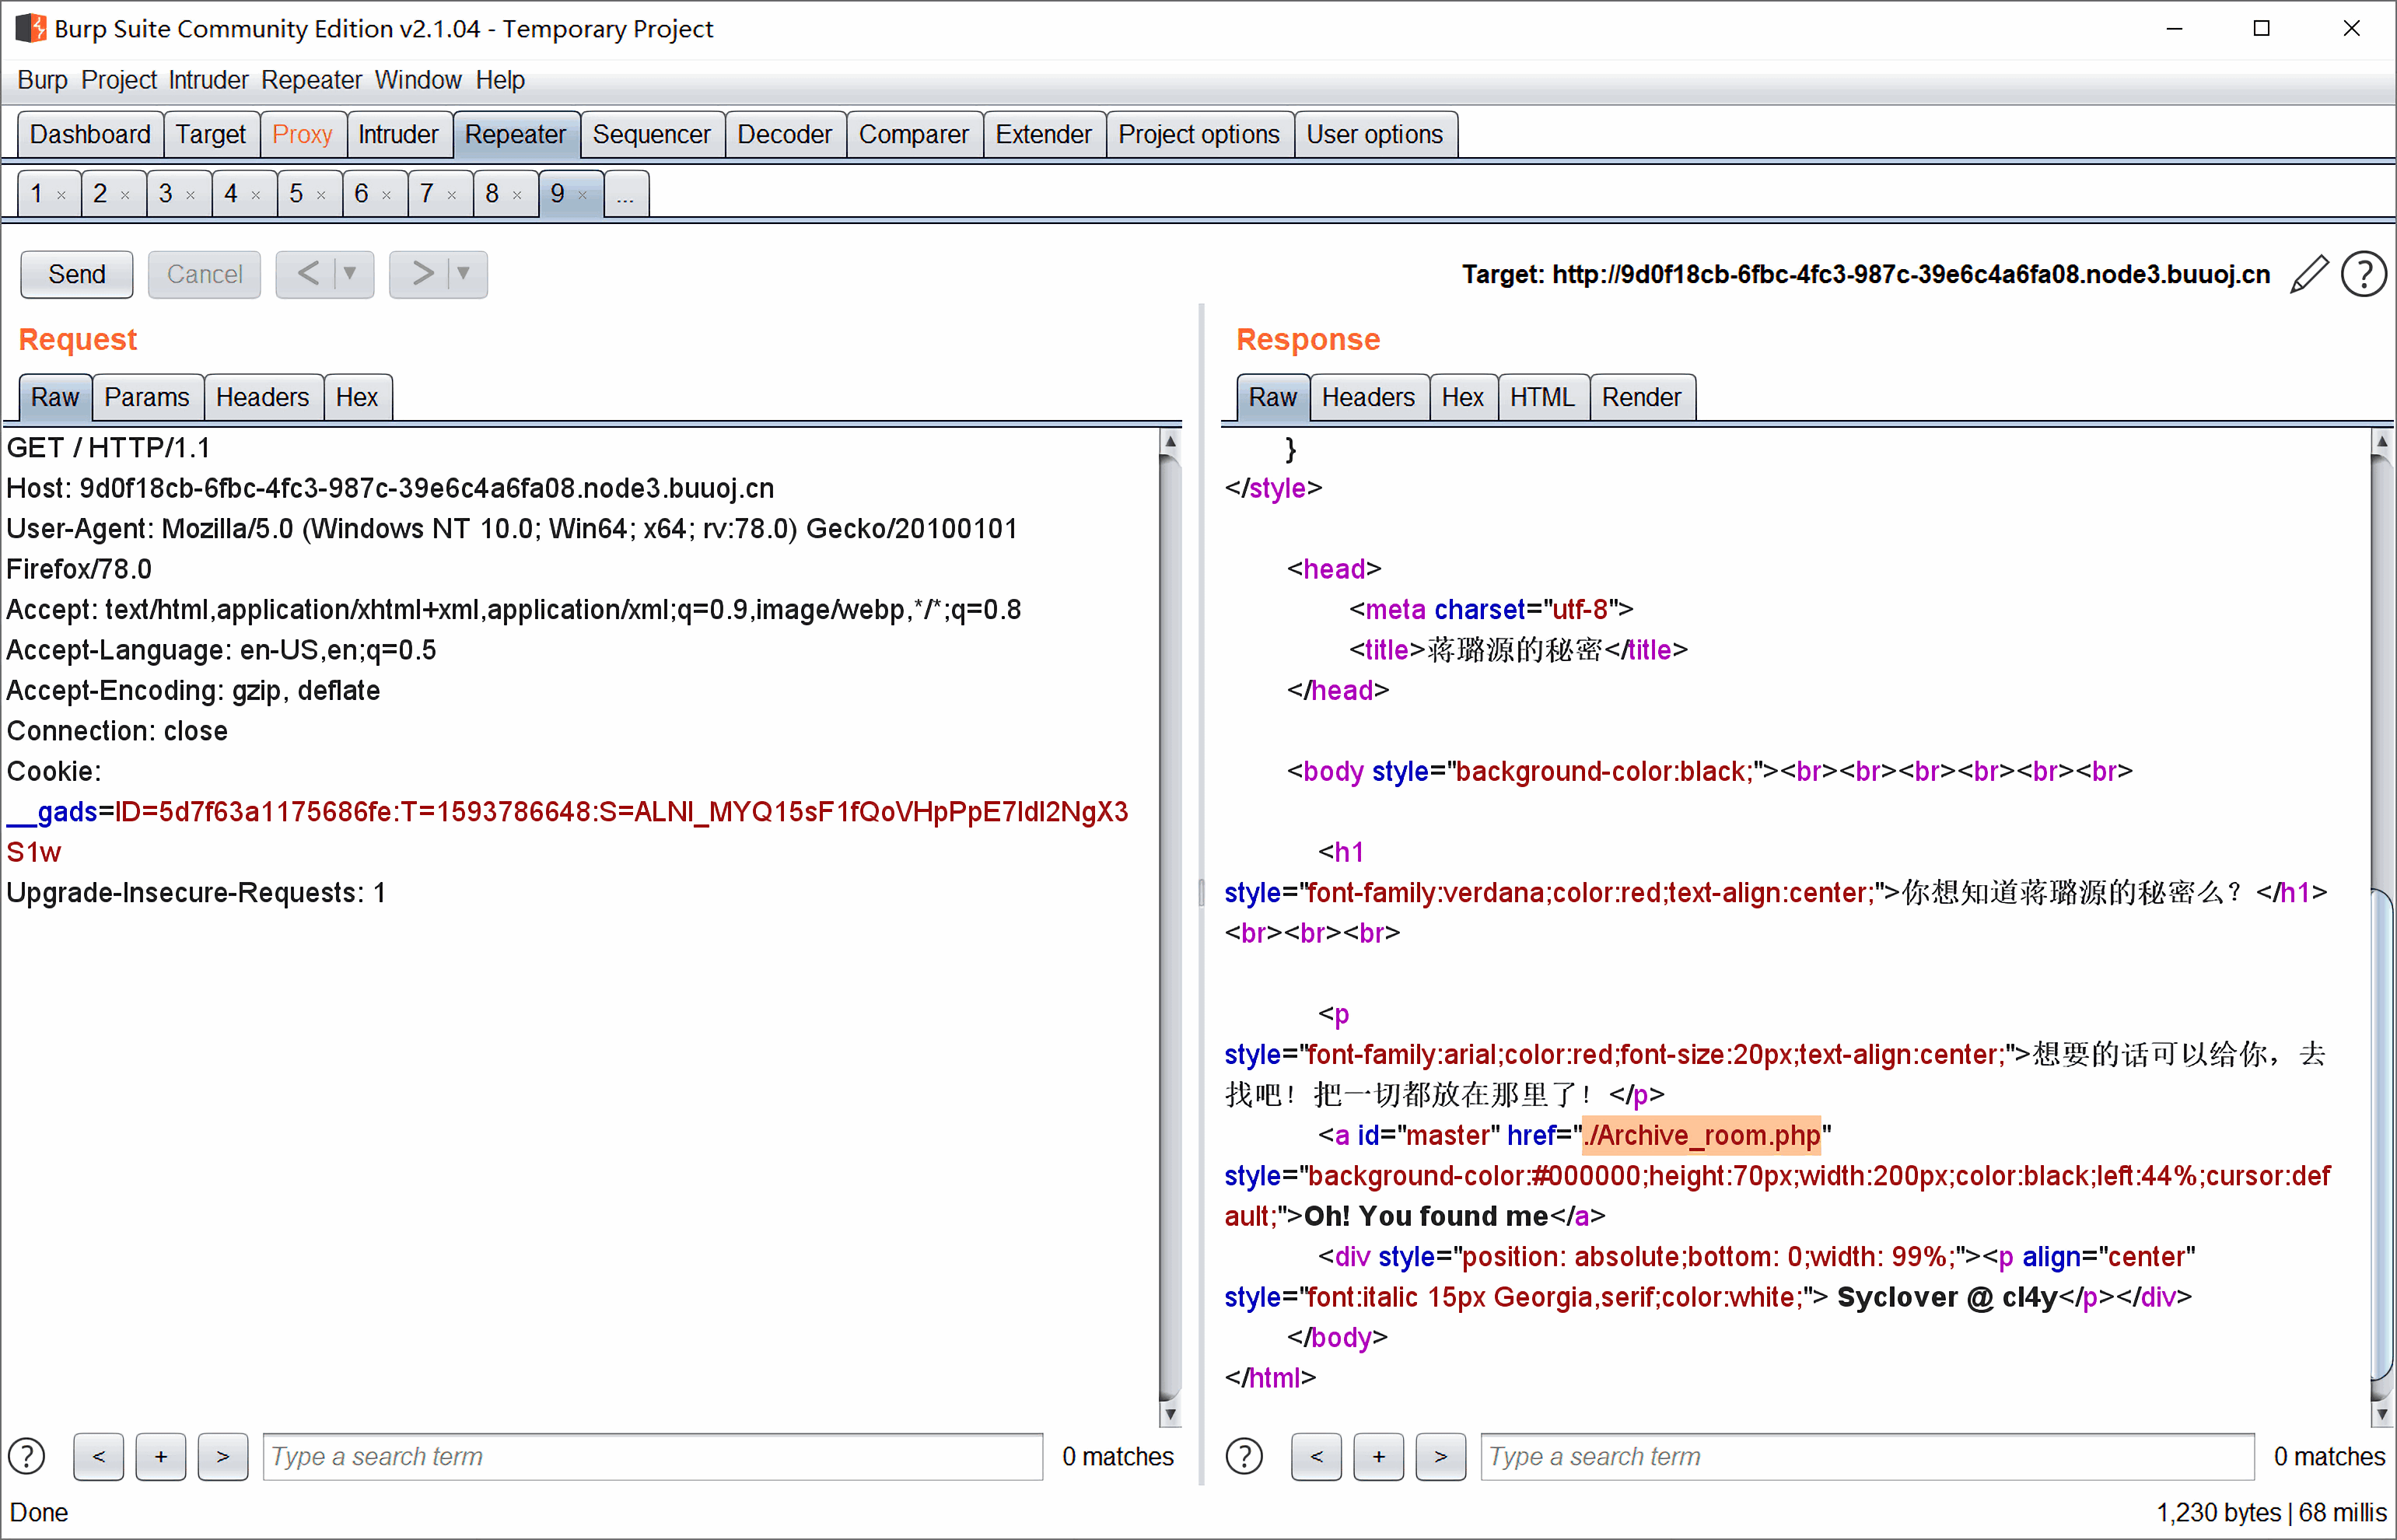Go to previous response search match

pyautogui.click(x=1316, y=1456)
